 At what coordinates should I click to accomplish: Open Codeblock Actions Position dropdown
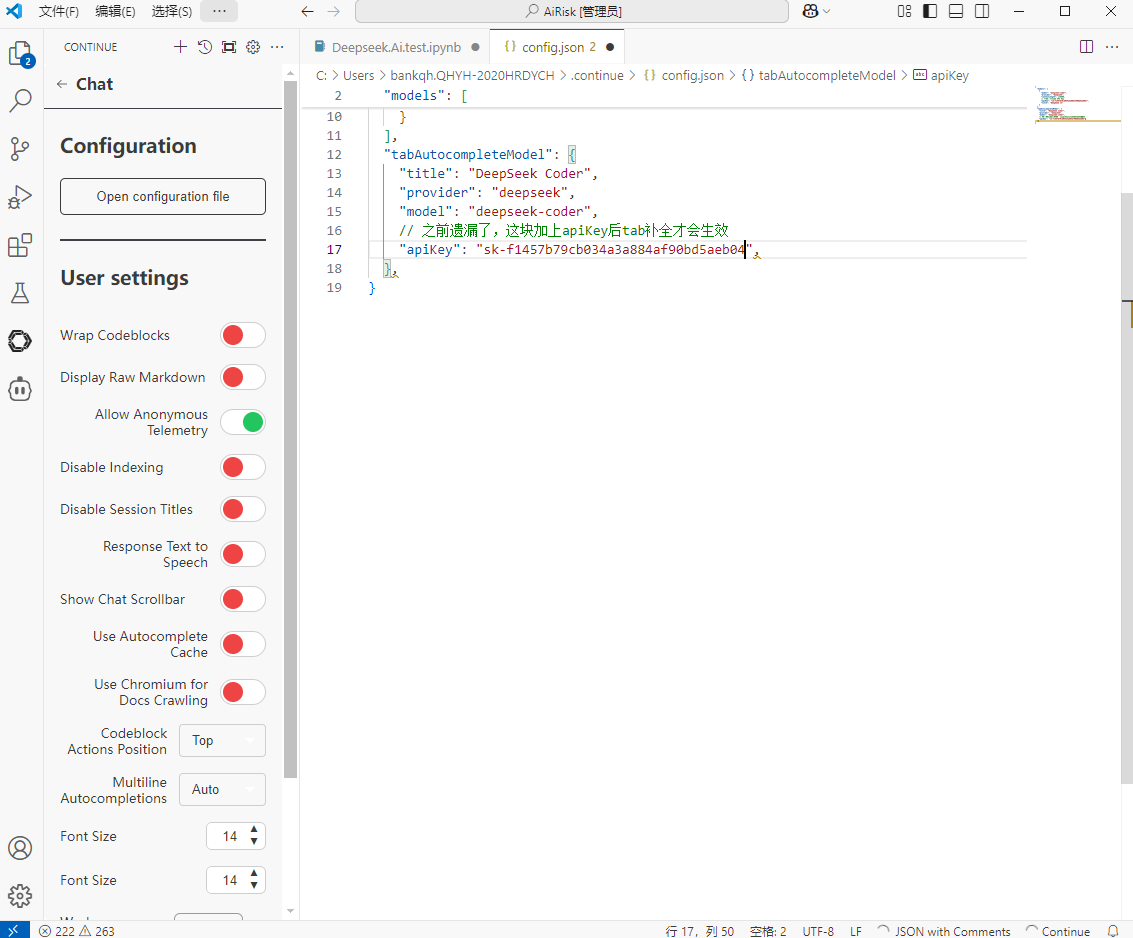click(223, 741)
